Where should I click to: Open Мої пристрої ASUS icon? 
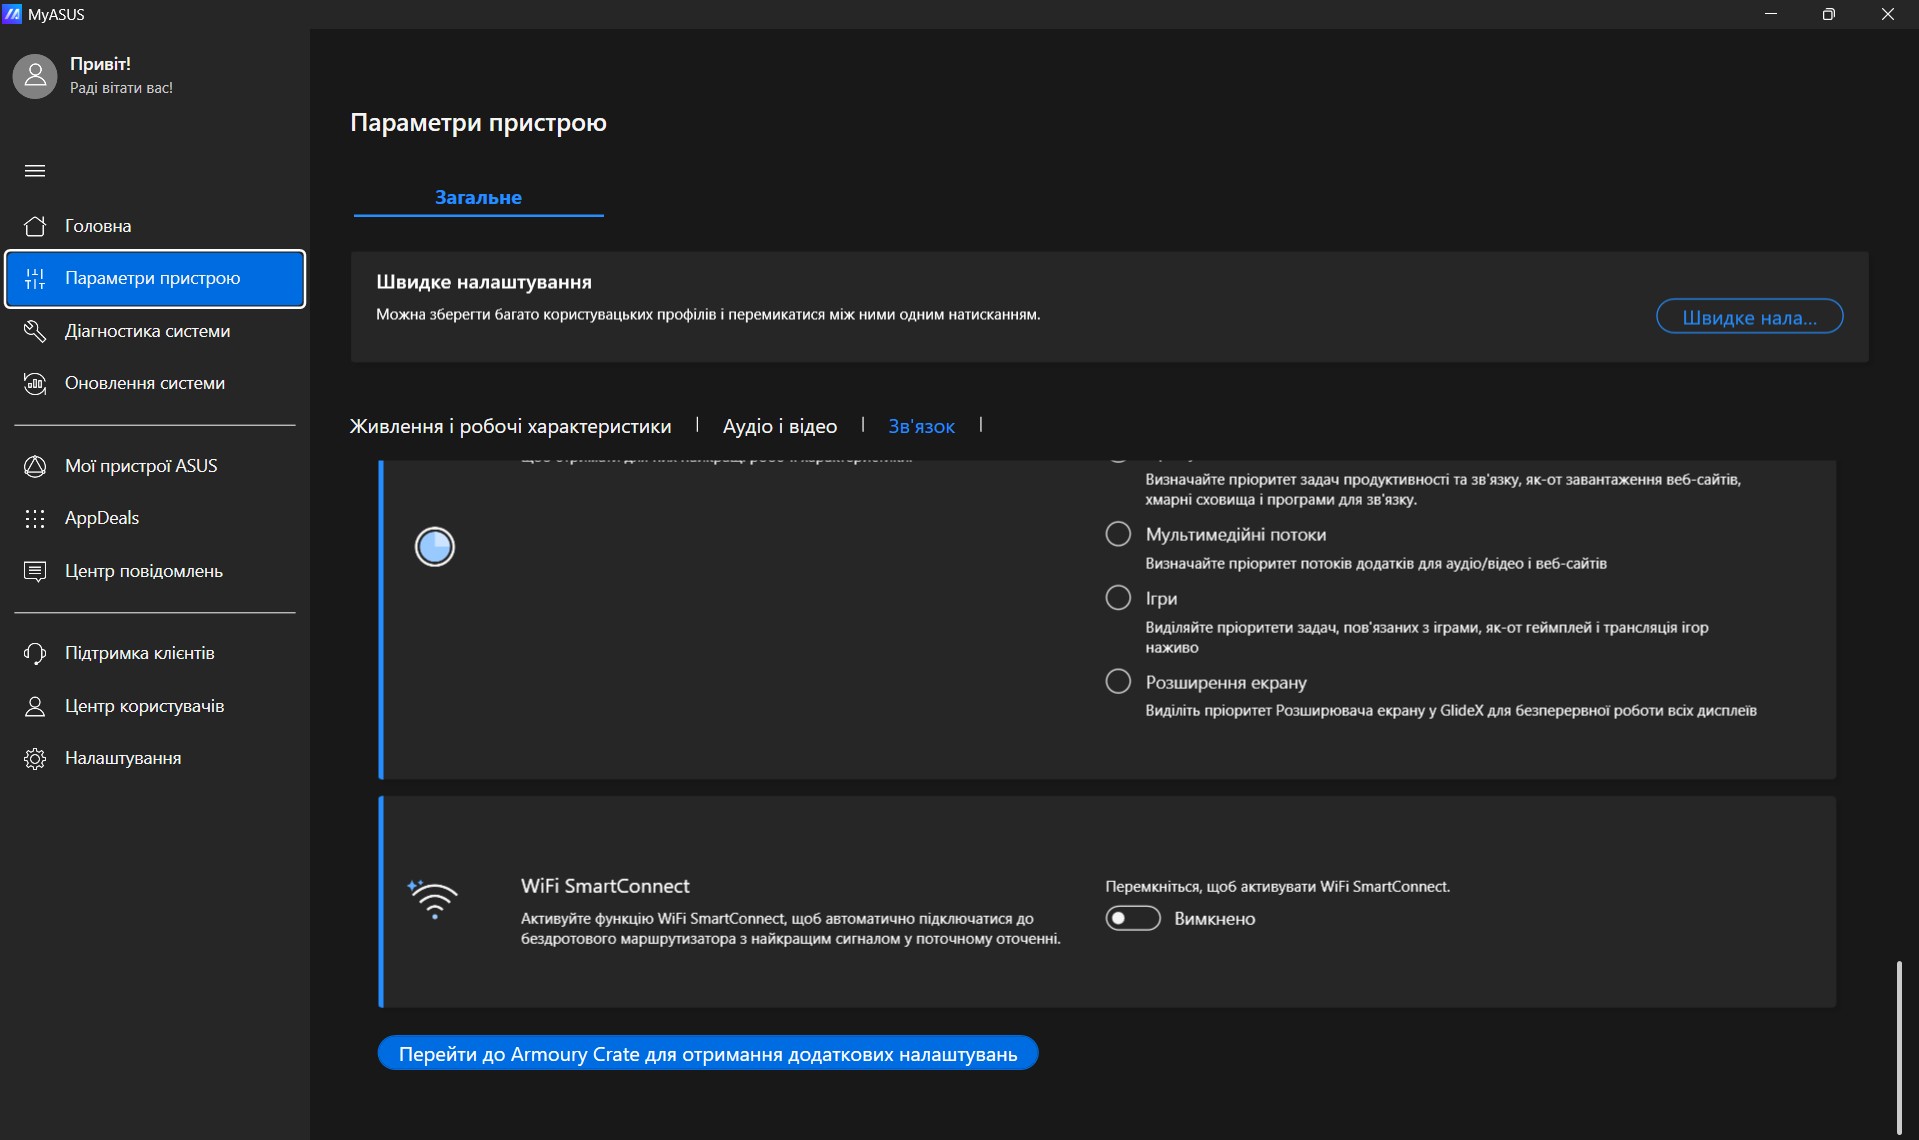pyautogui.click(x=35, y=466)
